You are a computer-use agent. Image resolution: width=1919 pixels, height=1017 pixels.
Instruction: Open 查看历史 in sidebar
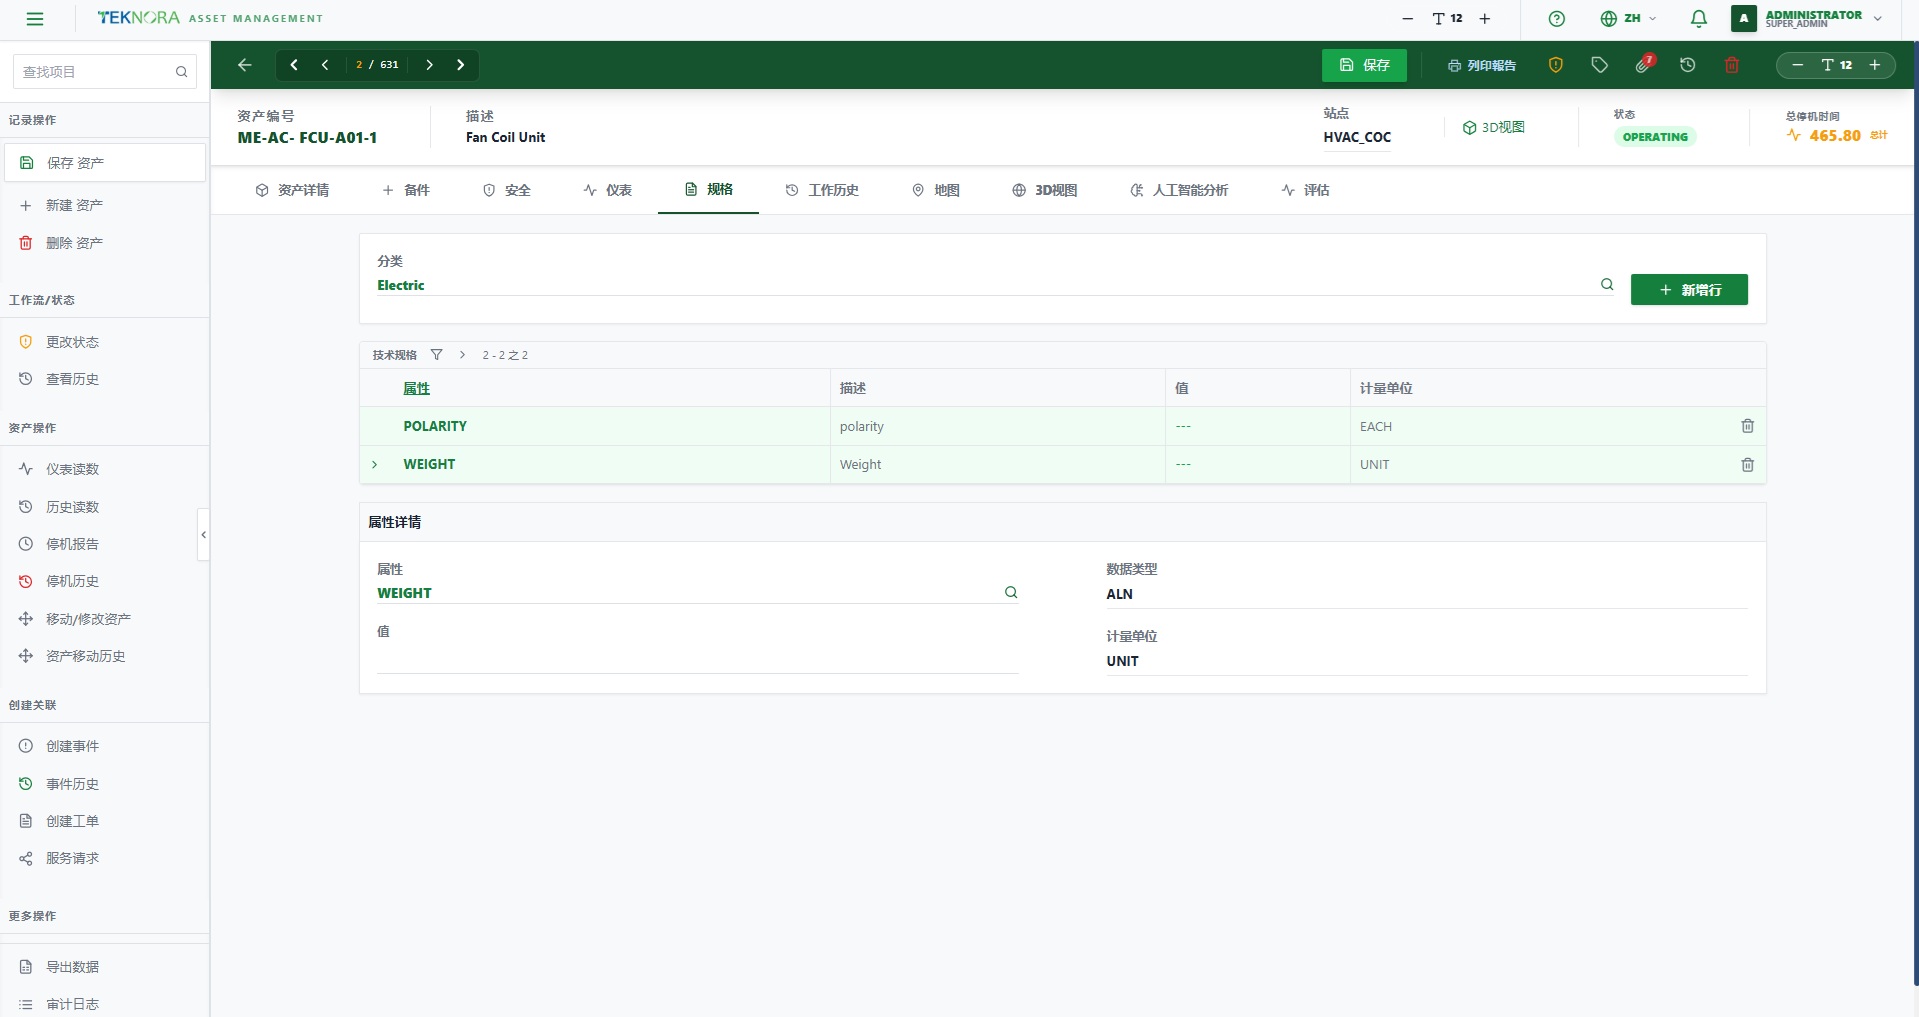[105, 379]
